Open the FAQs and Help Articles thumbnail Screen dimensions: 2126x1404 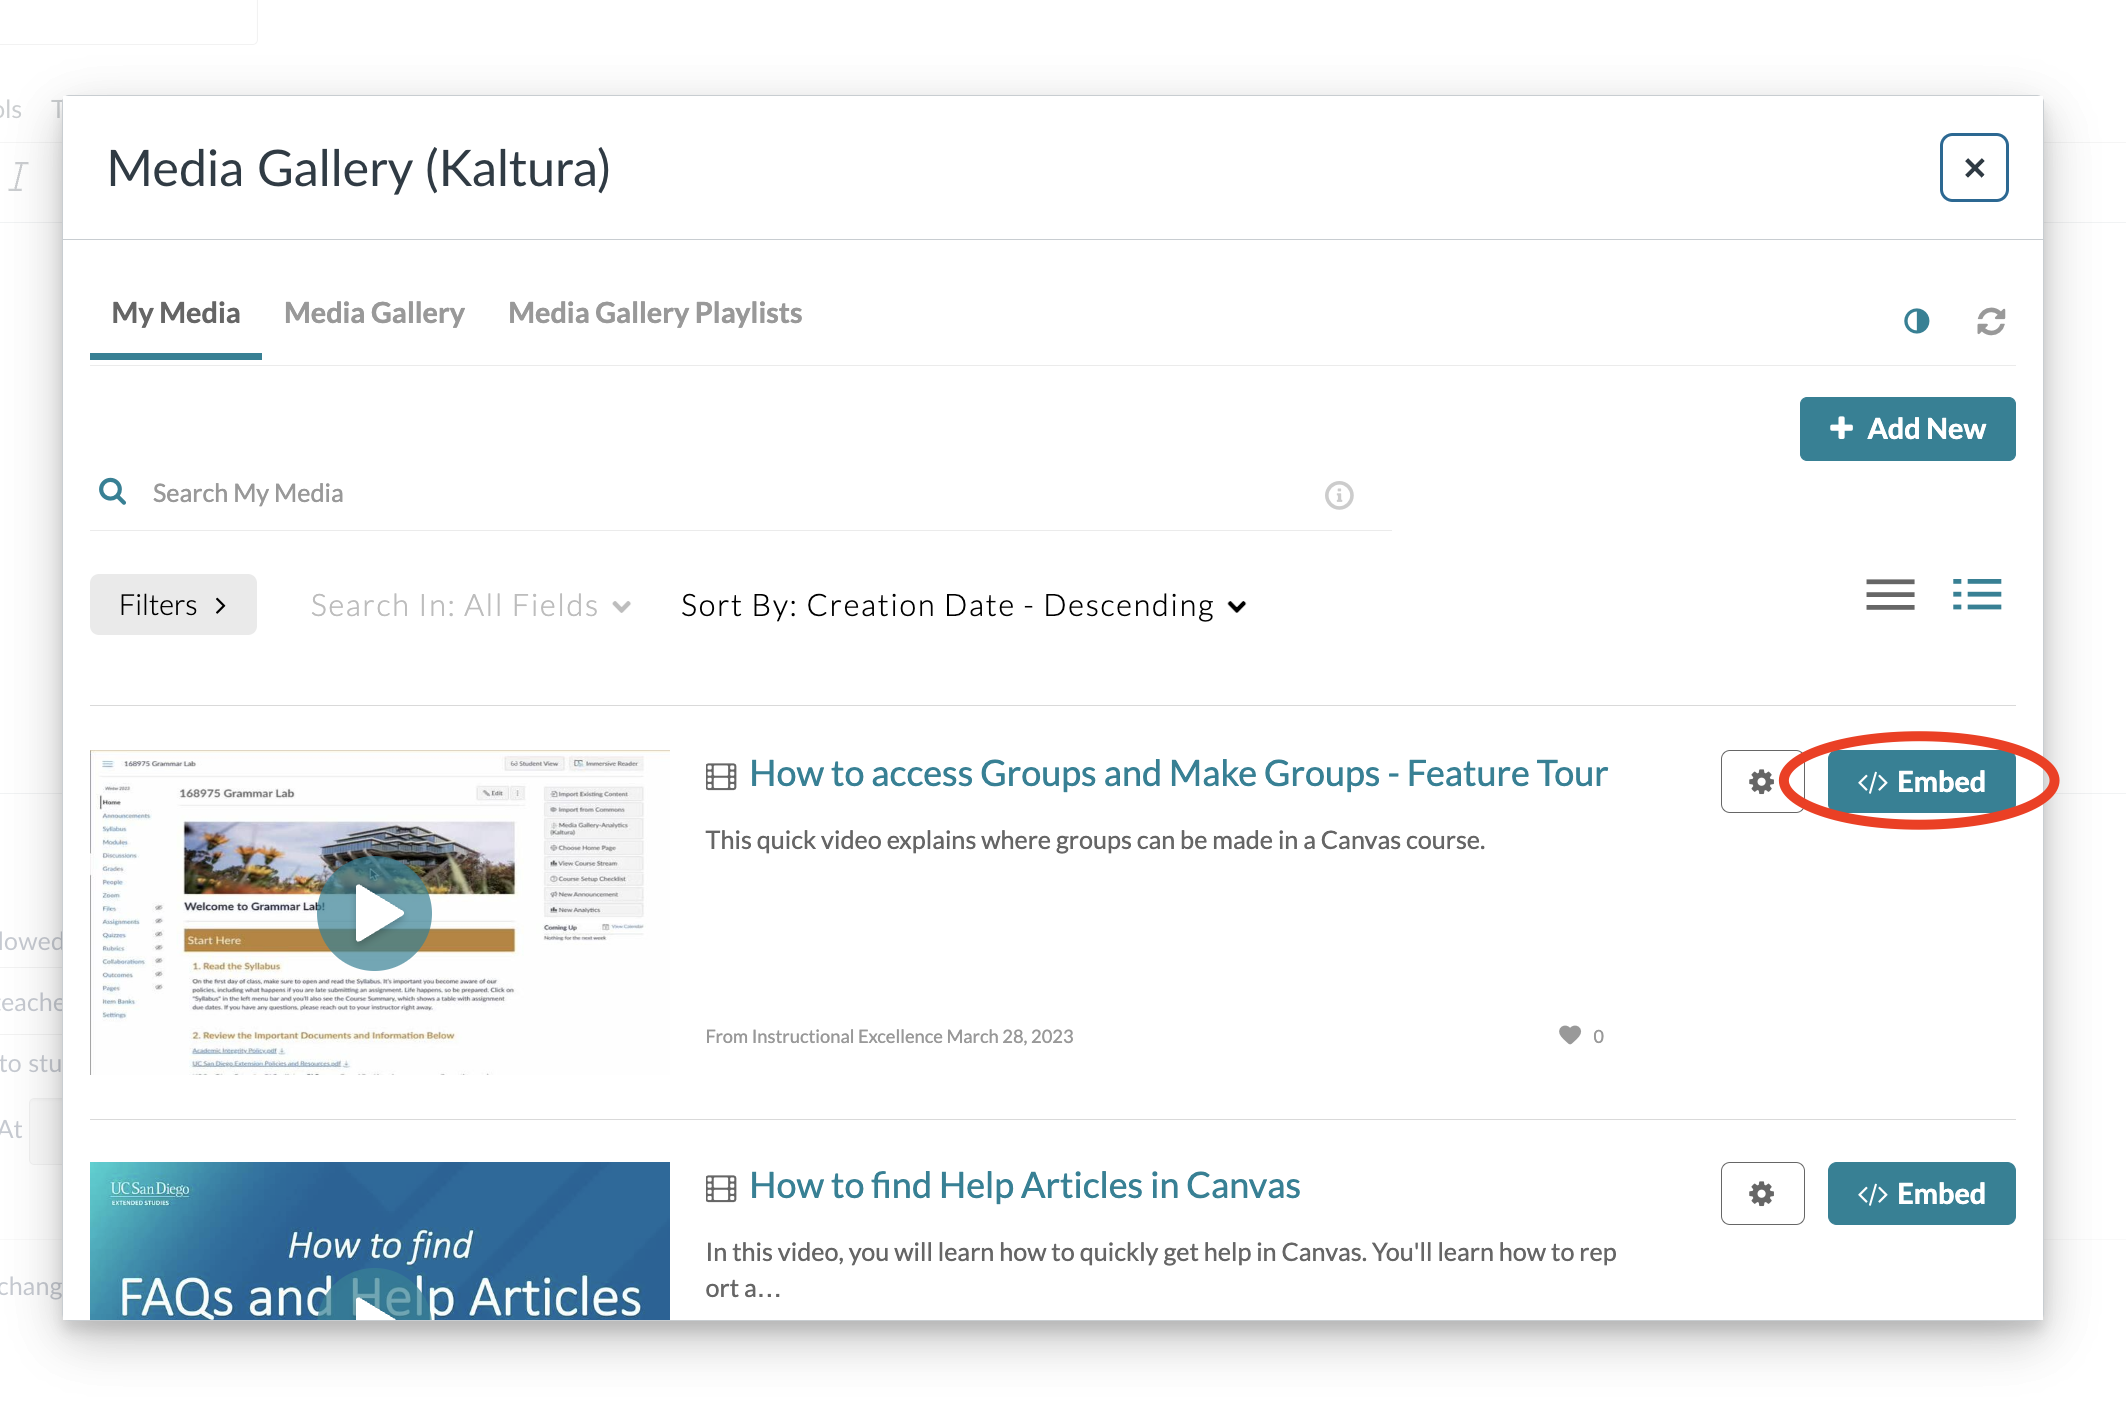point(379,1240)
